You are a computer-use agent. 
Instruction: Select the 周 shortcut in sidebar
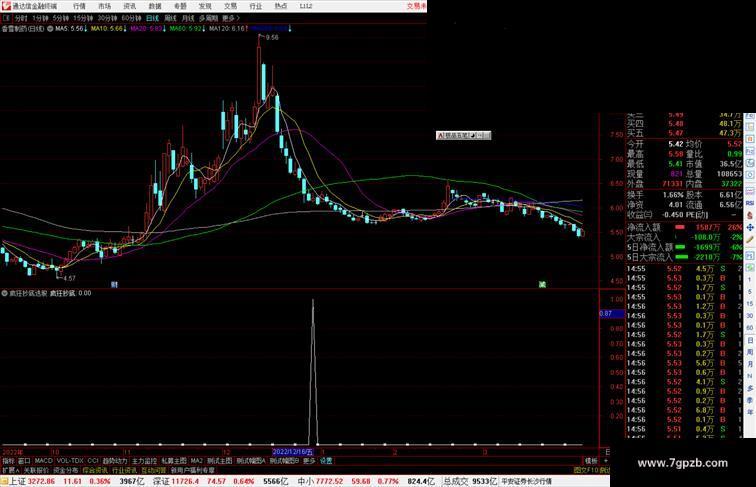click(750, 352)
